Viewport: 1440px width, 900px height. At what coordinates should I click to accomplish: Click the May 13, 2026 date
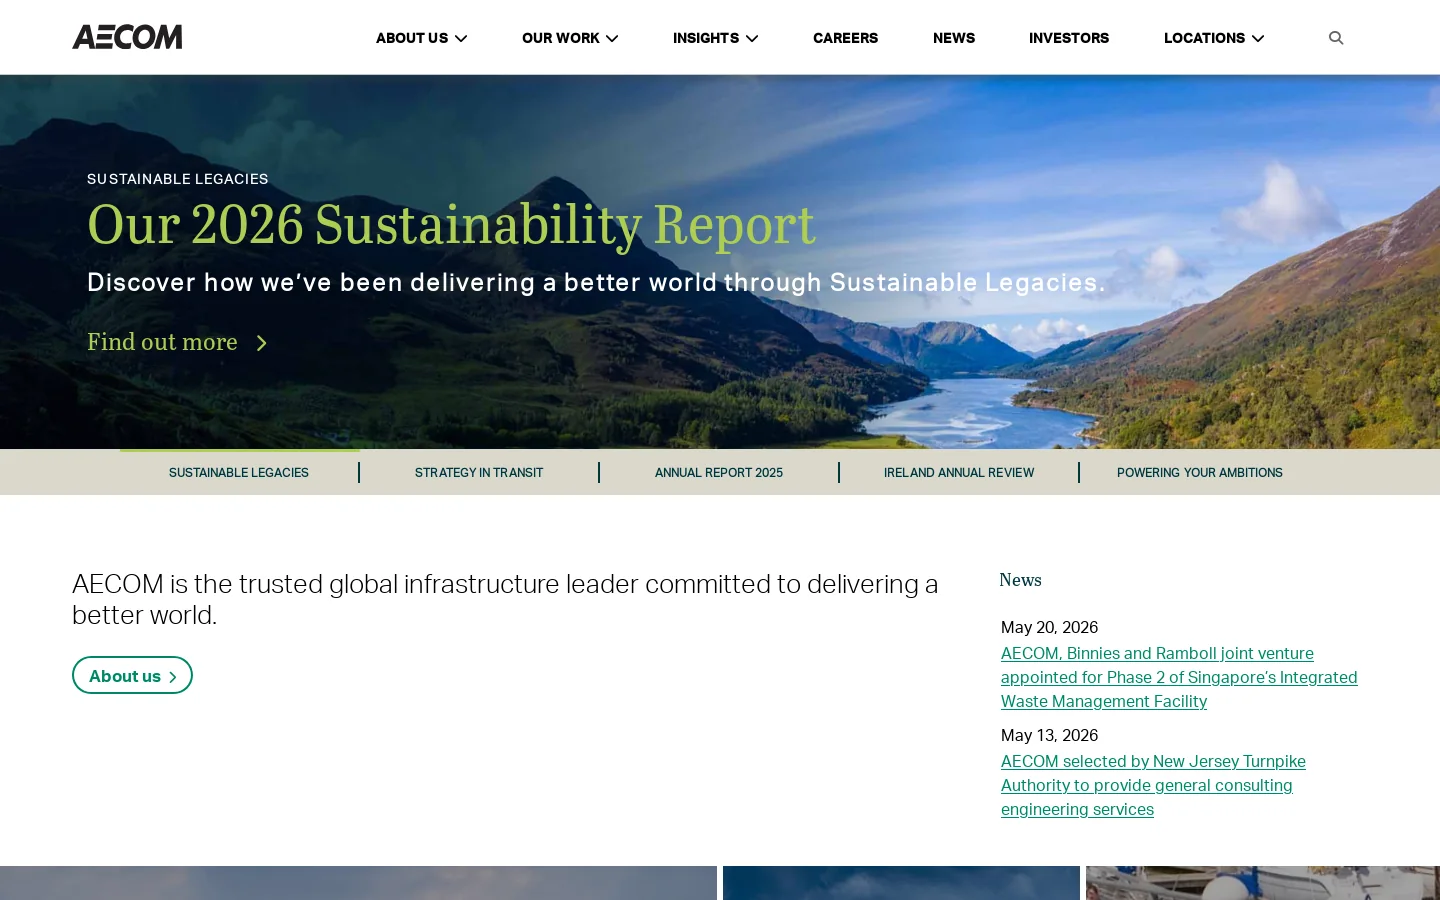pyautogui.click(x=1049, y=735)
